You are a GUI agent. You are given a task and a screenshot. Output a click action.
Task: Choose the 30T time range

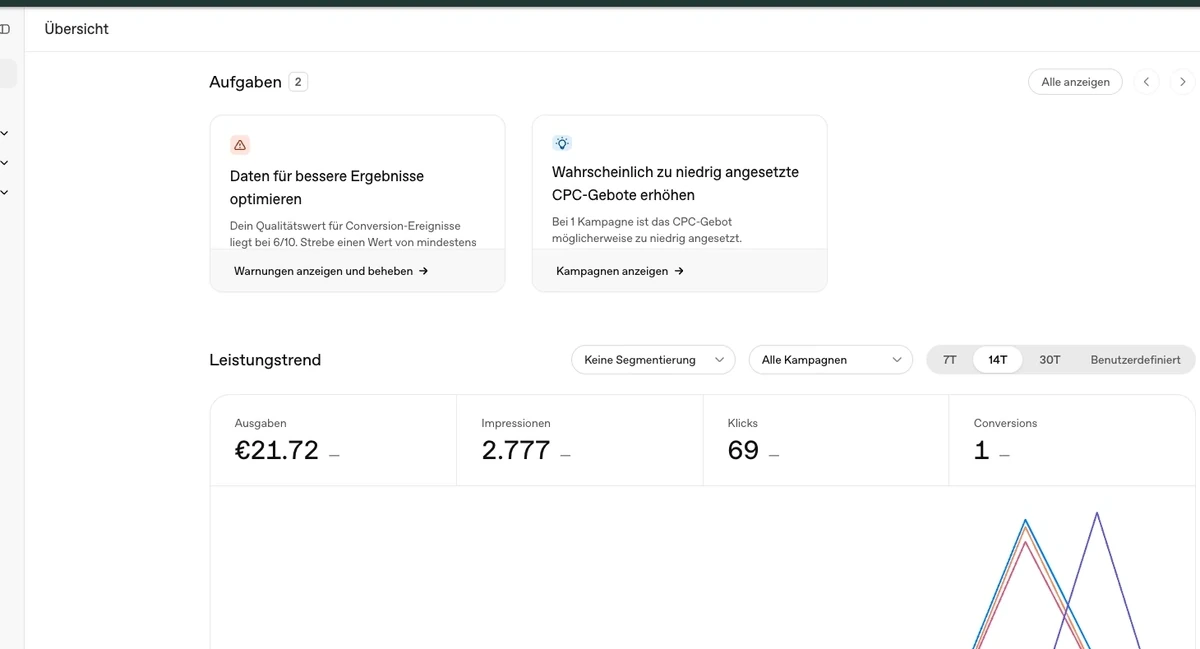pos(1050,360)
